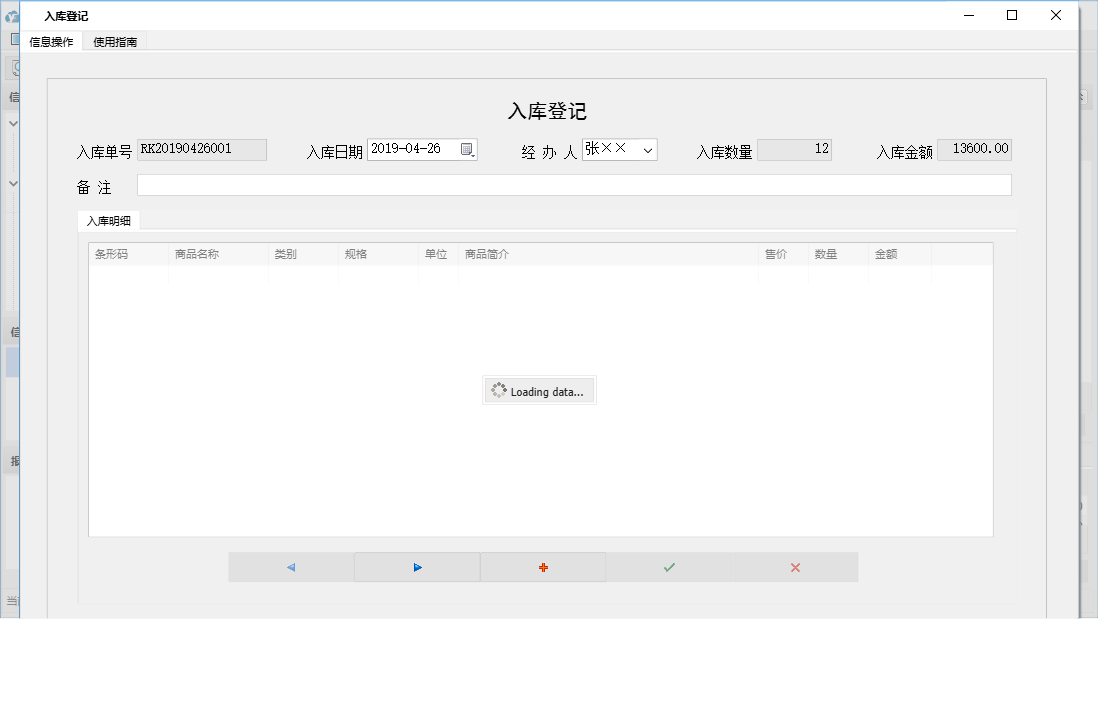This screenshot has height=715, width=1098.
Task: Click the red X icon to cancel entry
Action: (795, 567)
